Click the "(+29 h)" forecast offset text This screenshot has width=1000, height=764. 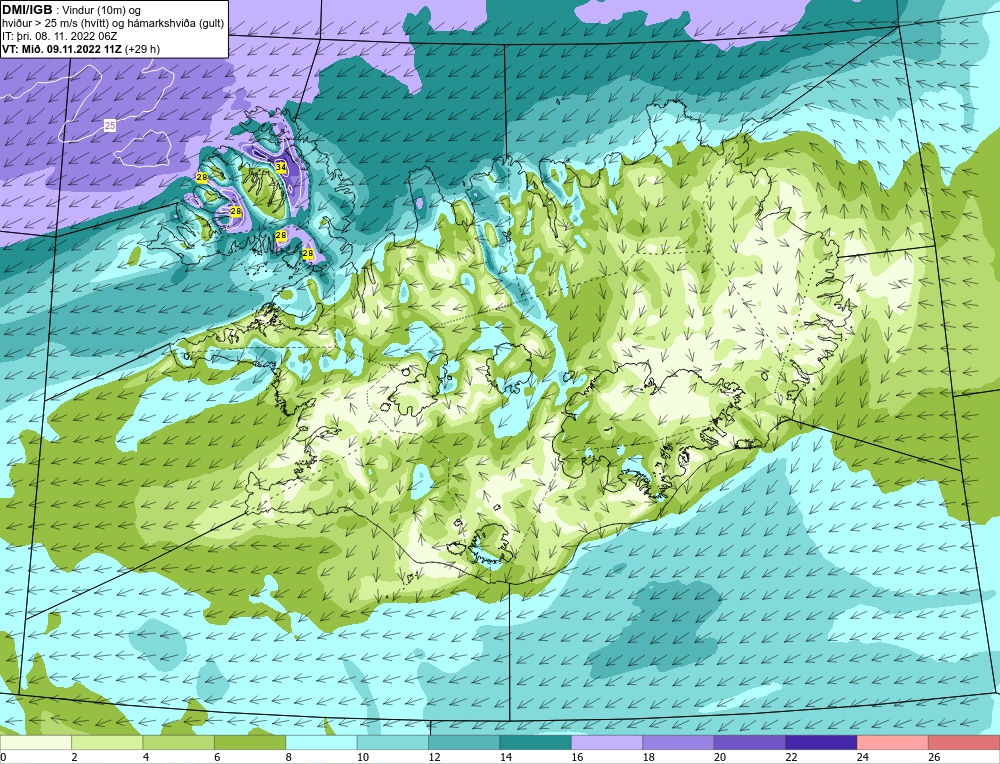click(x=142, y=49)
